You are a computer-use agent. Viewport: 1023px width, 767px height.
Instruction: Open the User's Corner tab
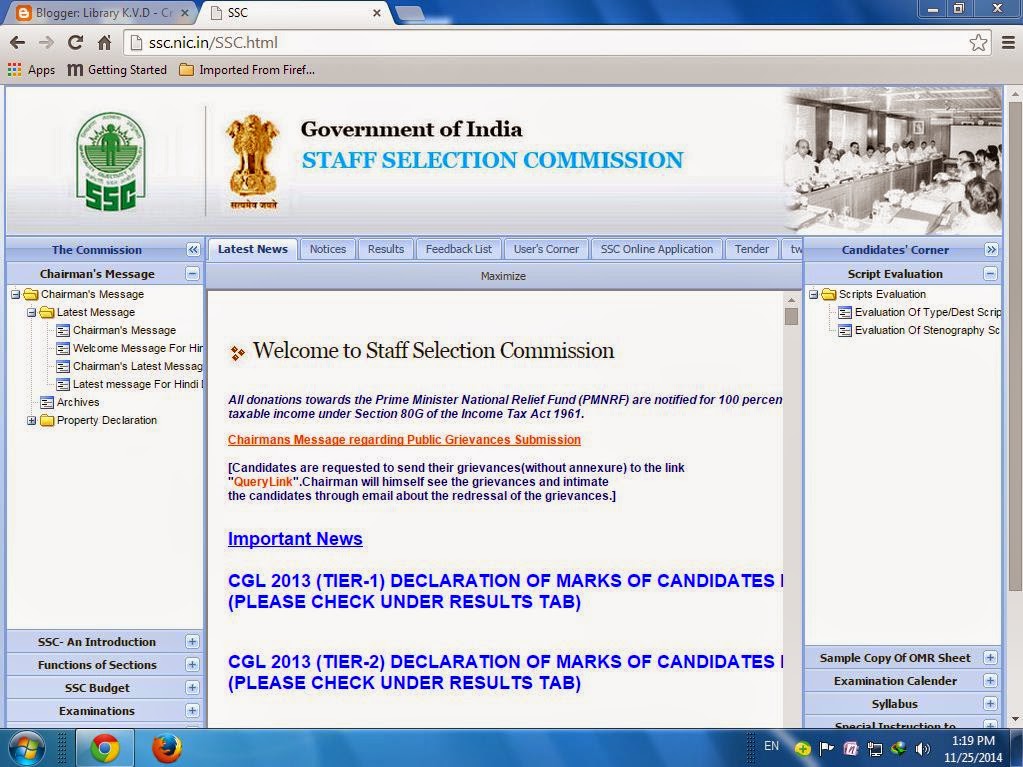[546, 249]
